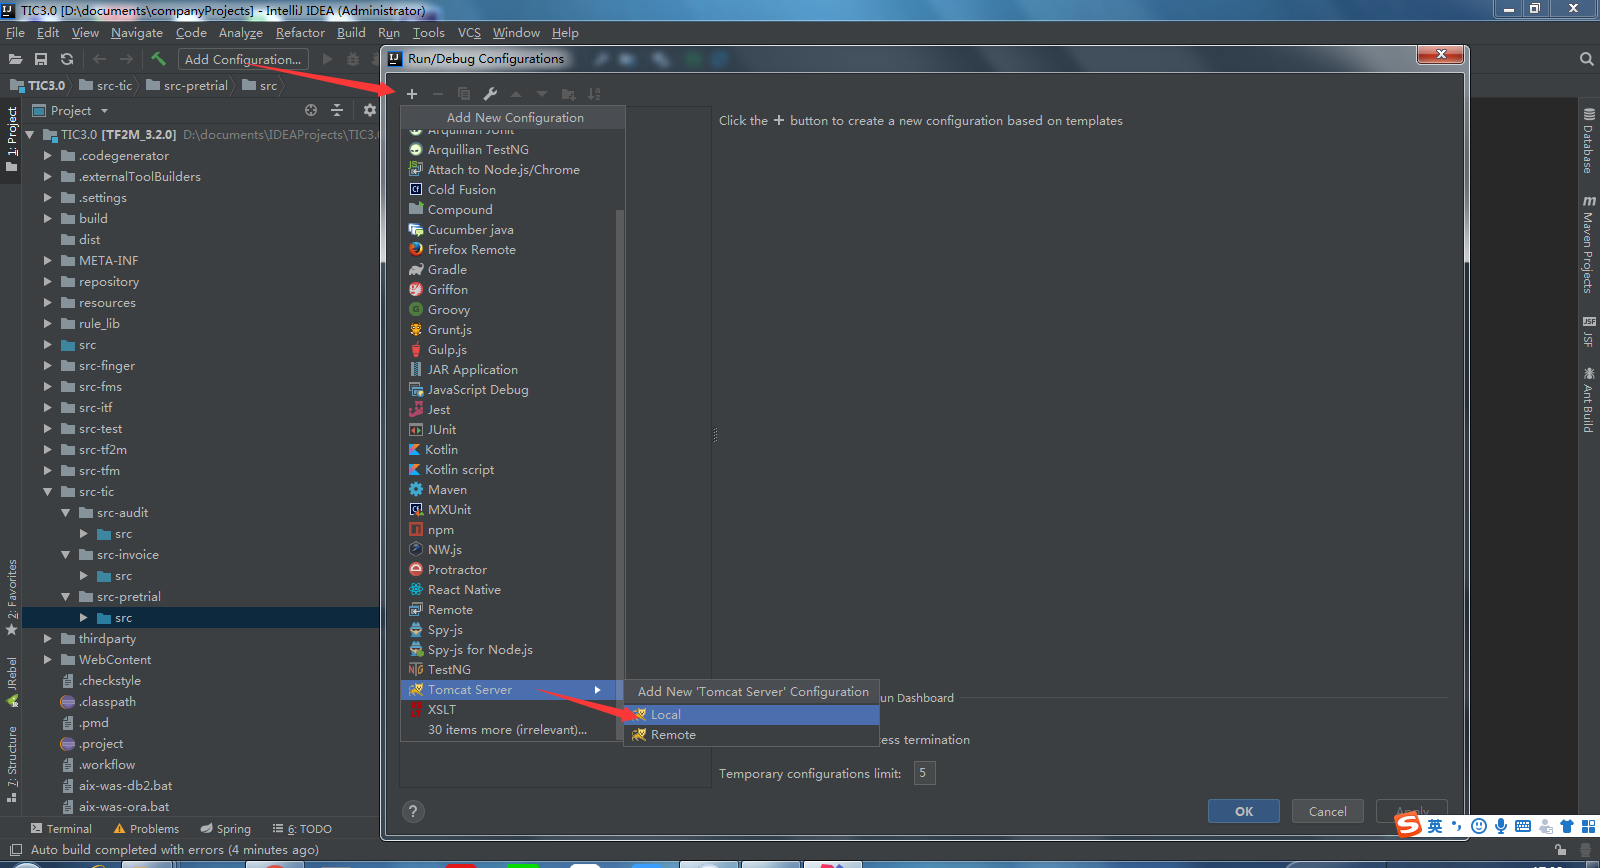Click the Synchronize refresh toolbar icon
The height and width of the screenshot is (868, 1600).
click(67, 59)
